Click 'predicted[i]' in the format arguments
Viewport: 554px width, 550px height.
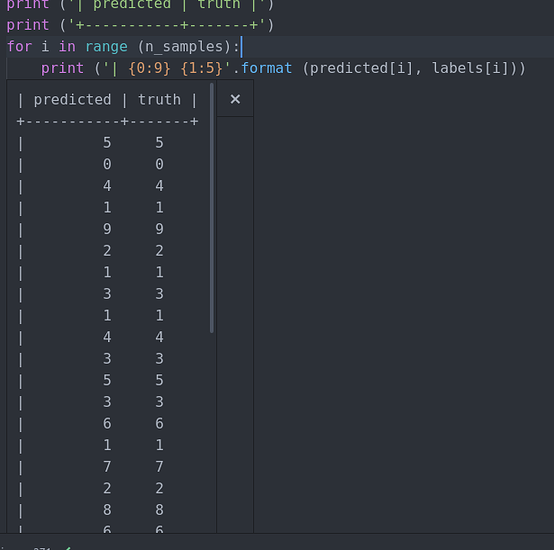click(361, 68)
